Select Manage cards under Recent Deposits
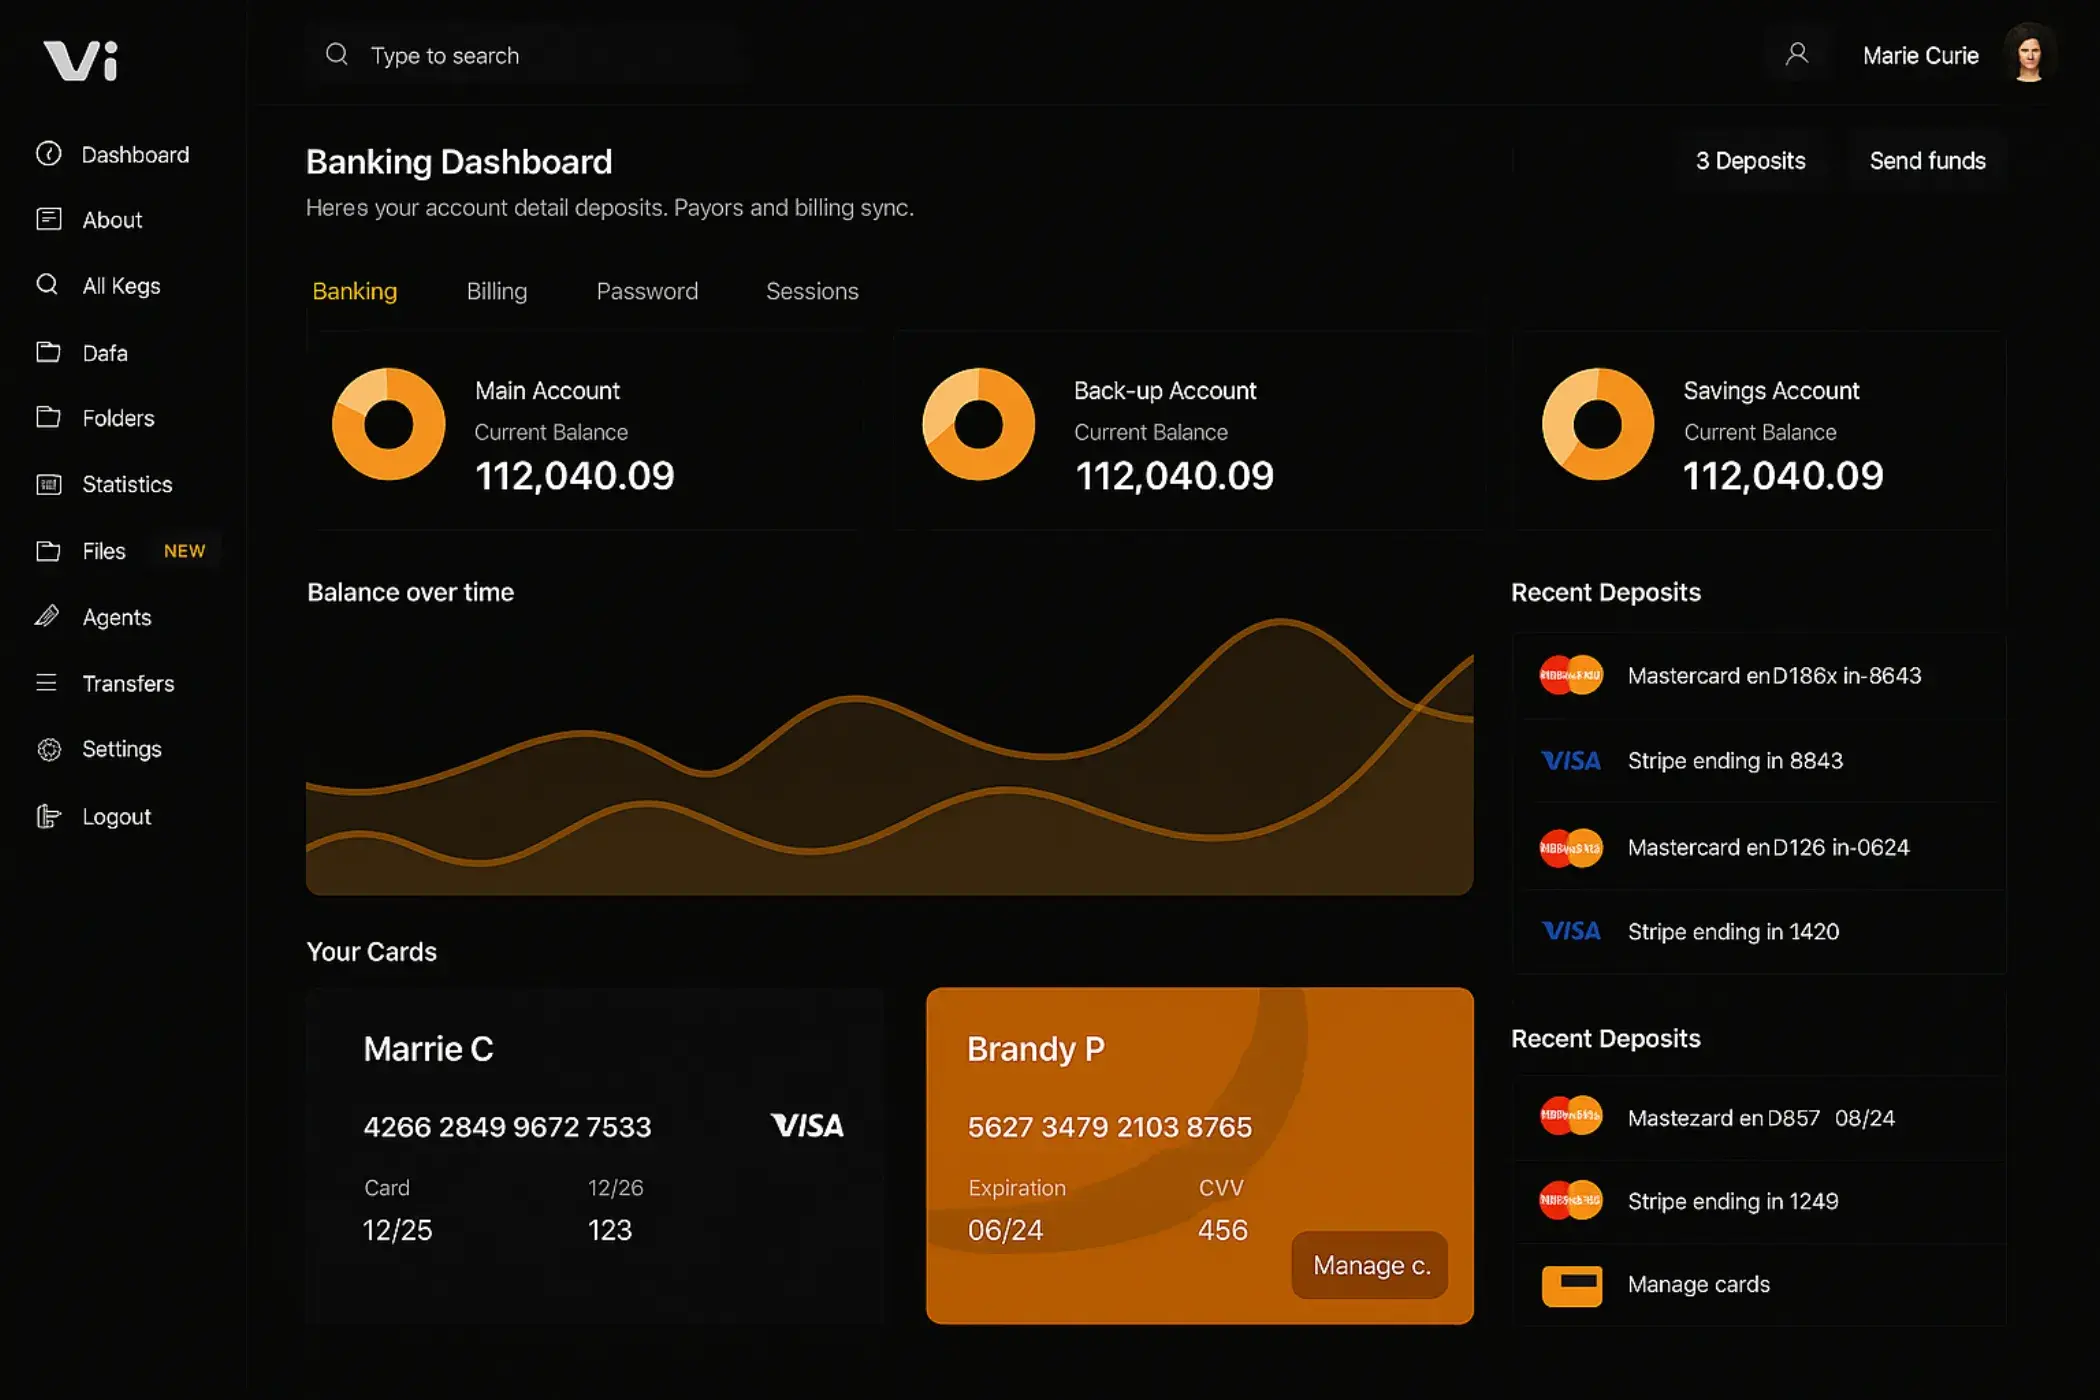Image resolution: width=2100 pixels, height=1400 pixels. [1698, 1284]
